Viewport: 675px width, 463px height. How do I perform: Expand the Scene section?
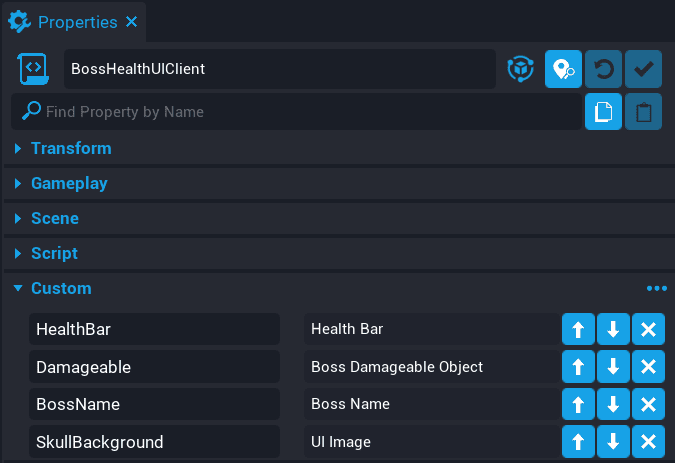point(55,218)
